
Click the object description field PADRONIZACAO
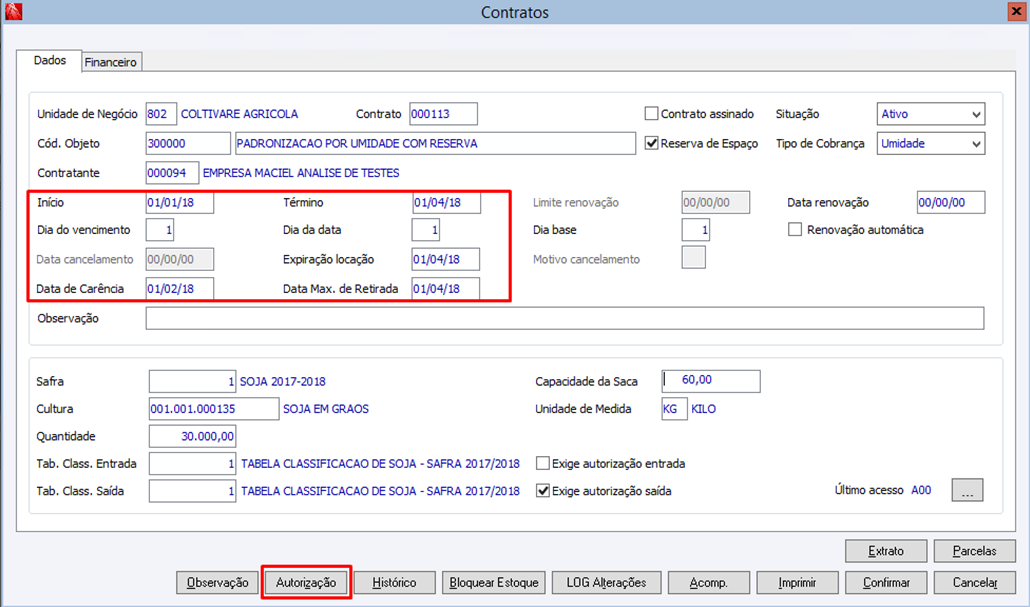coord(435,143)
